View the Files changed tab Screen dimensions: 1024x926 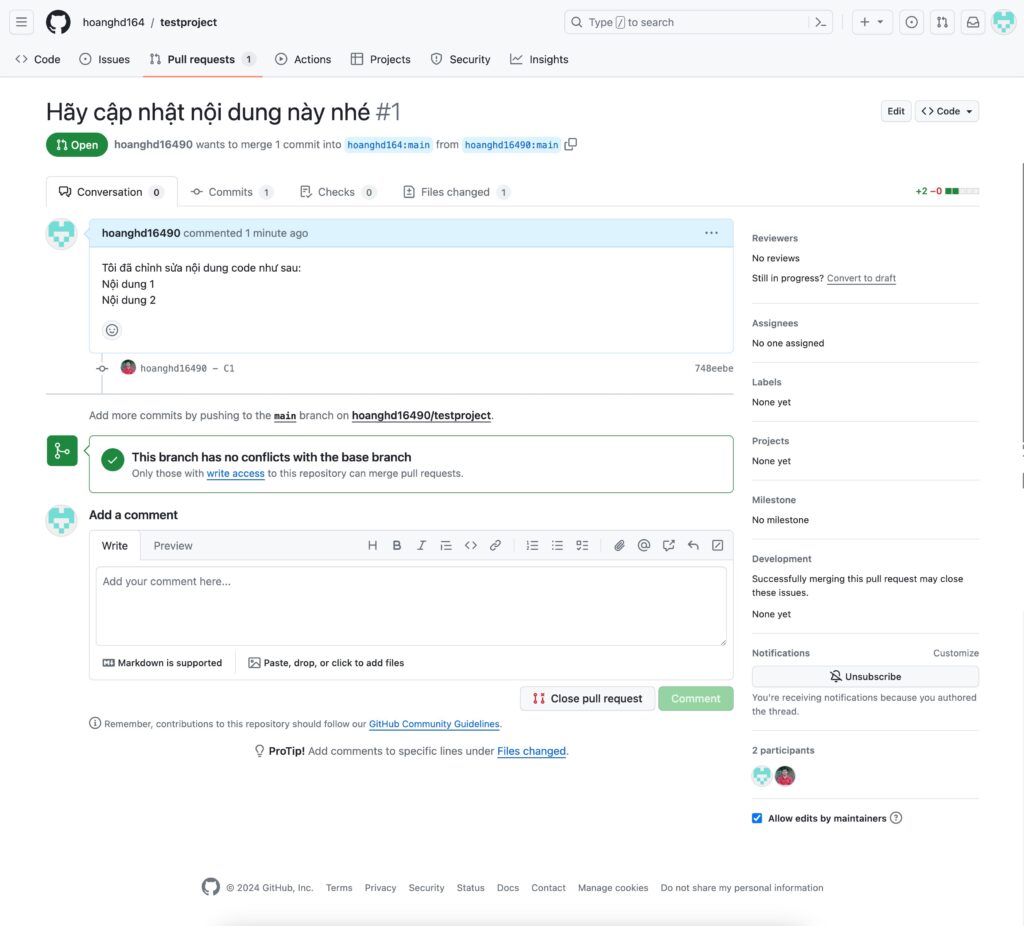(x=456, y=192)
